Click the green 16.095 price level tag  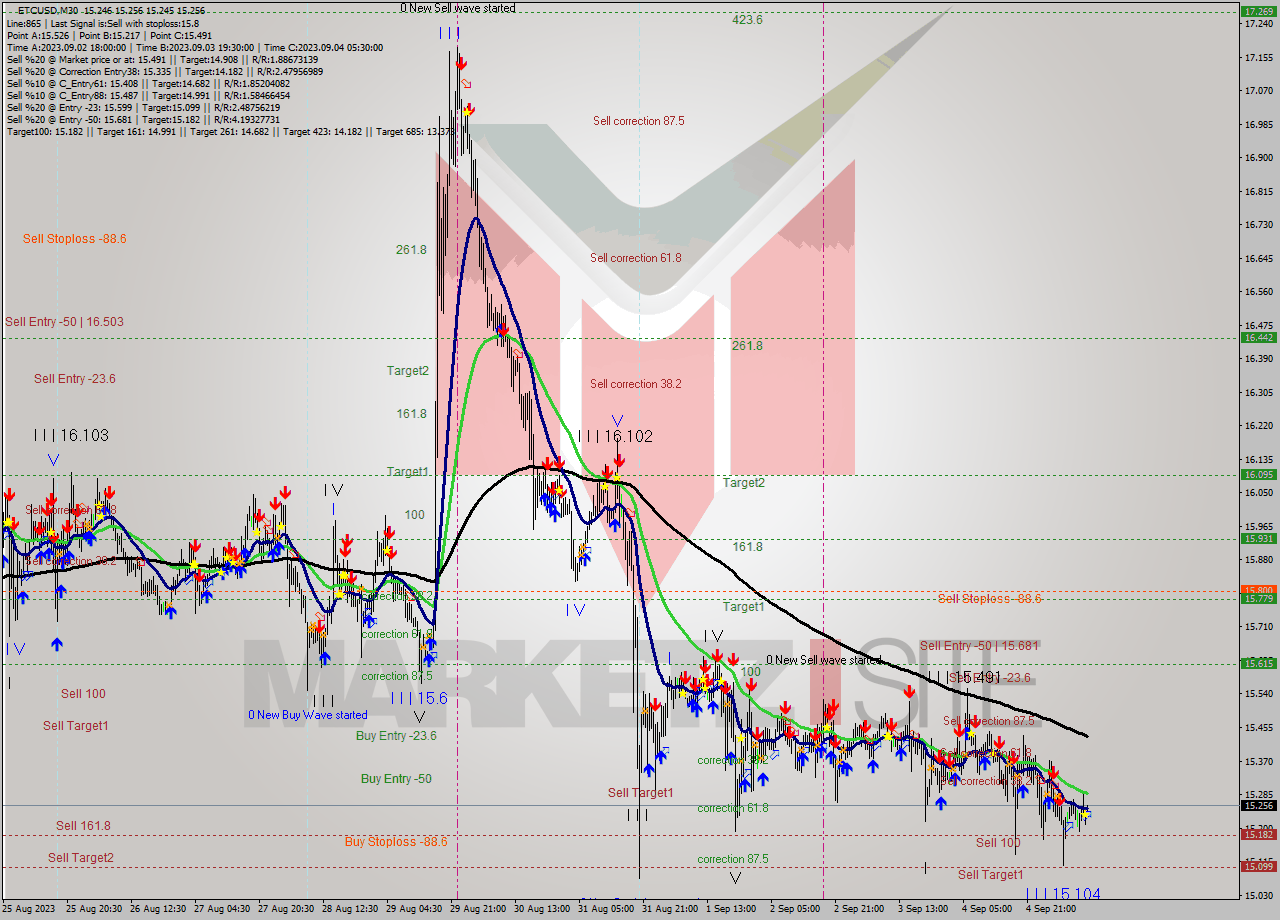(1258, 474)
